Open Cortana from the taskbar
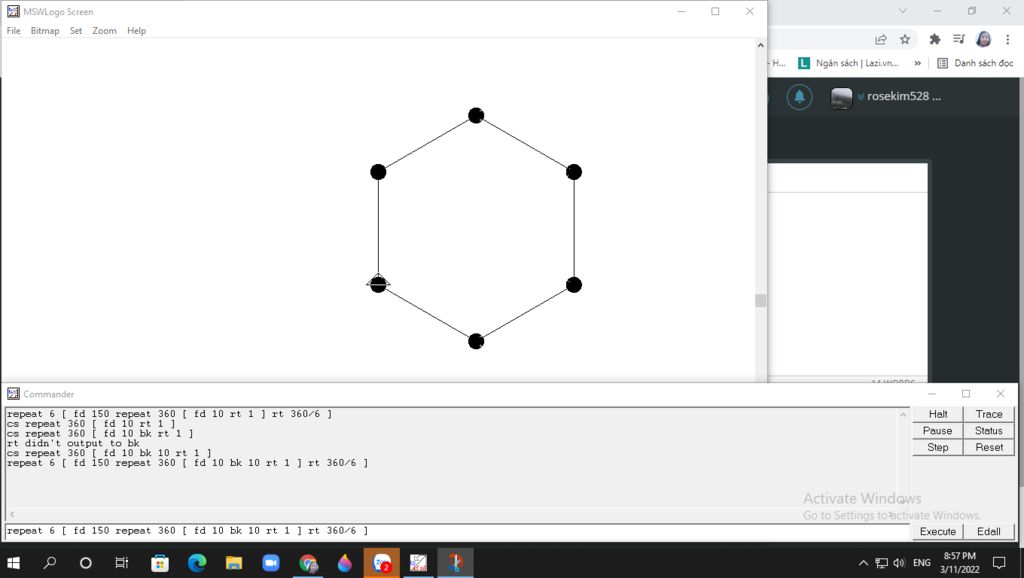 (x=86, y=562)
